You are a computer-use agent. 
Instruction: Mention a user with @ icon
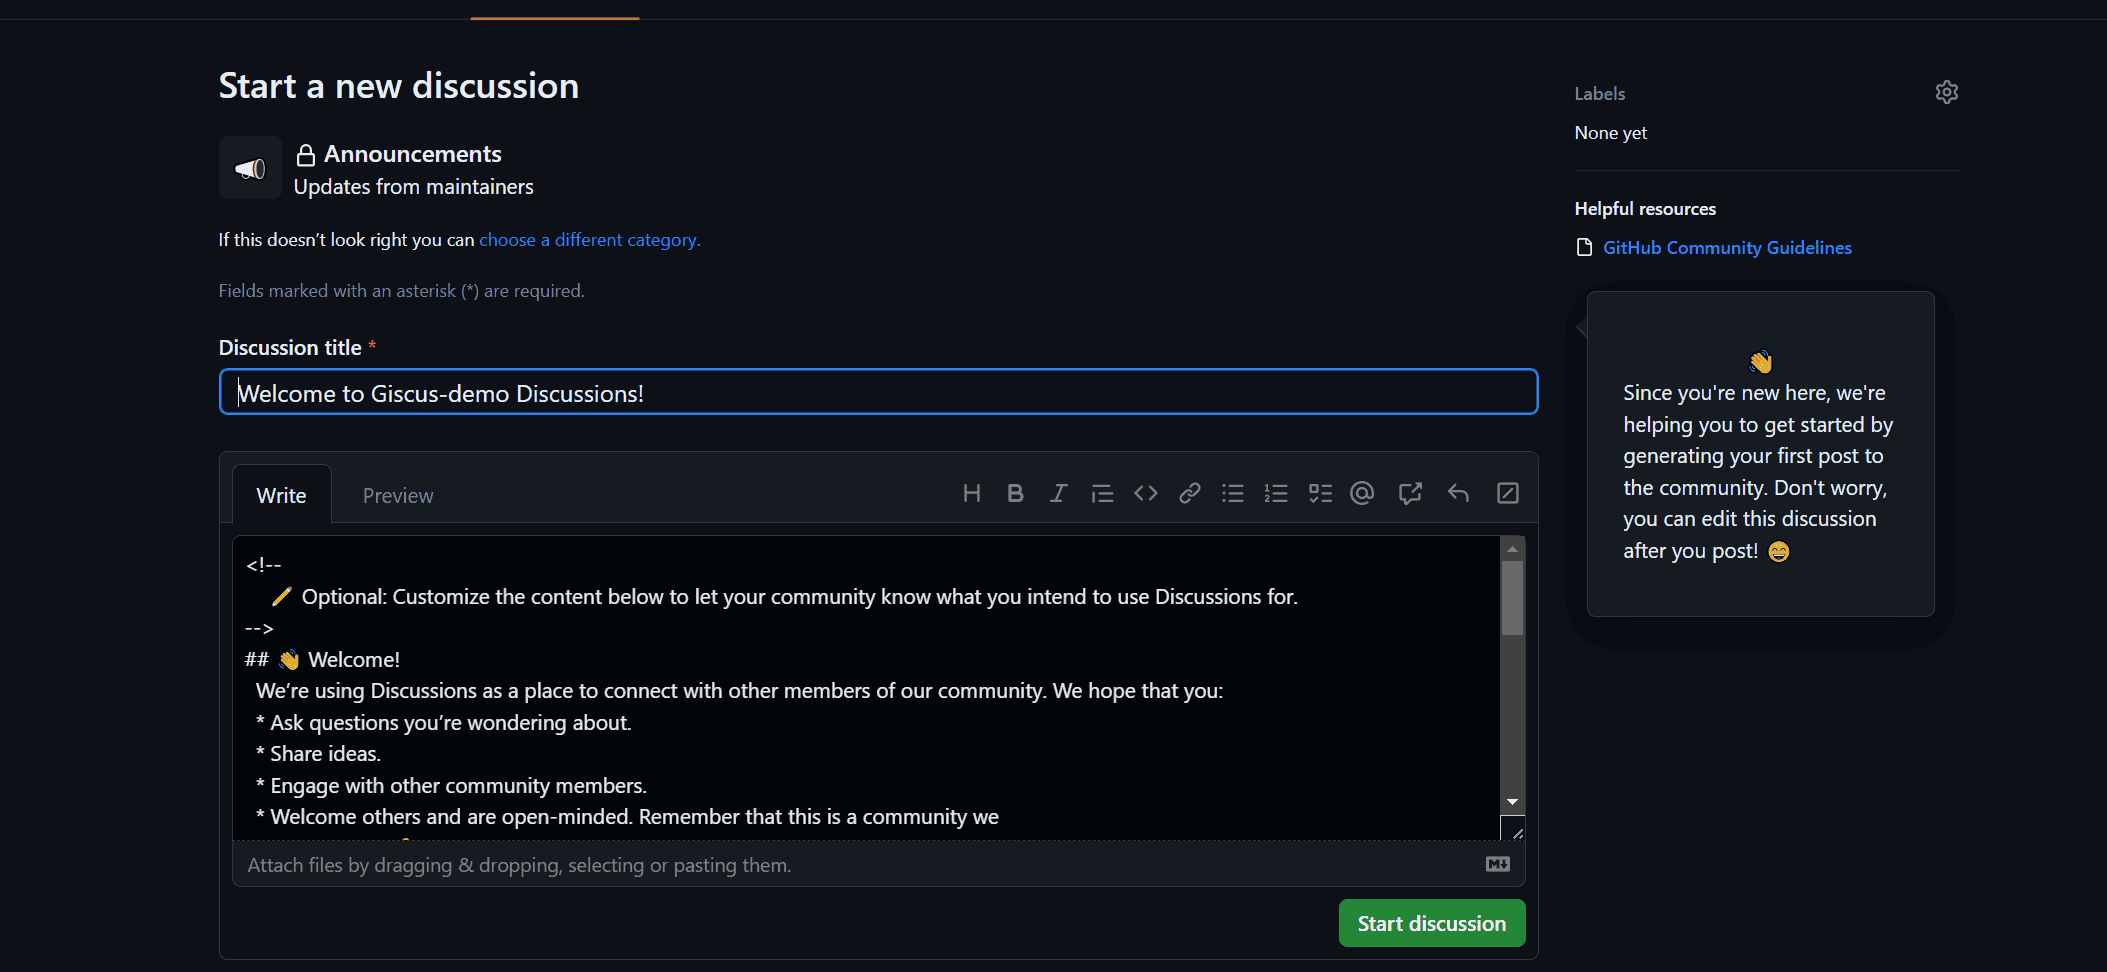(1362, 493)
